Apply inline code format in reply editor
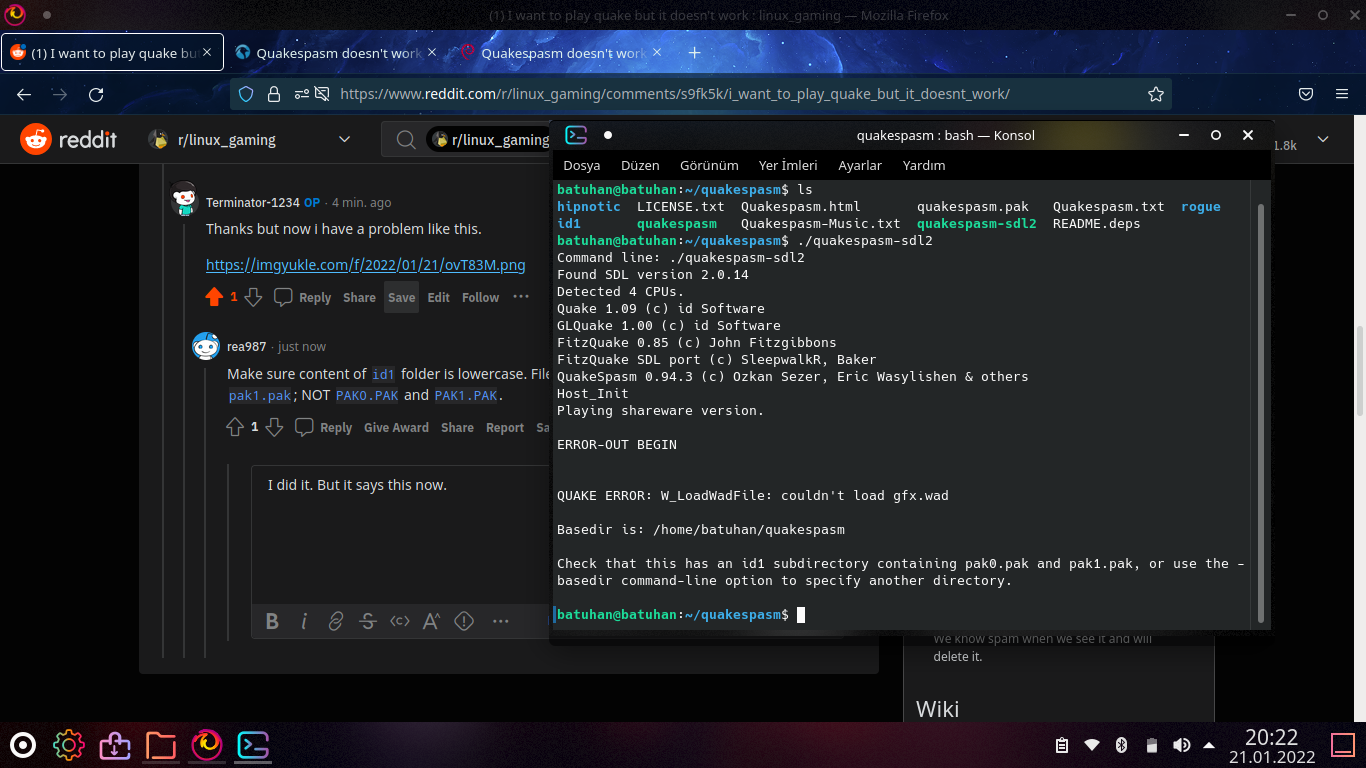 [400, 621]
